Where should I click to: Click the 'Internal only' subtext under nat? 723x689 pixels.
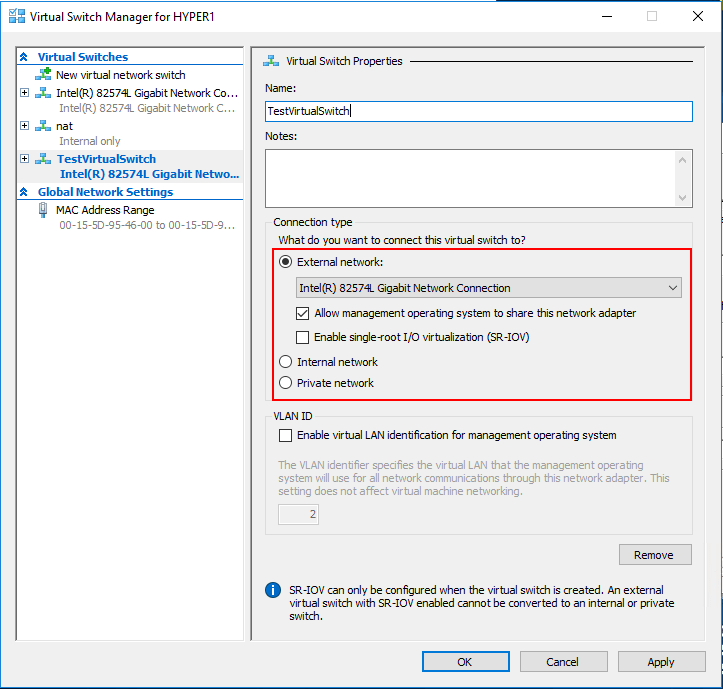tap(90, 141)
